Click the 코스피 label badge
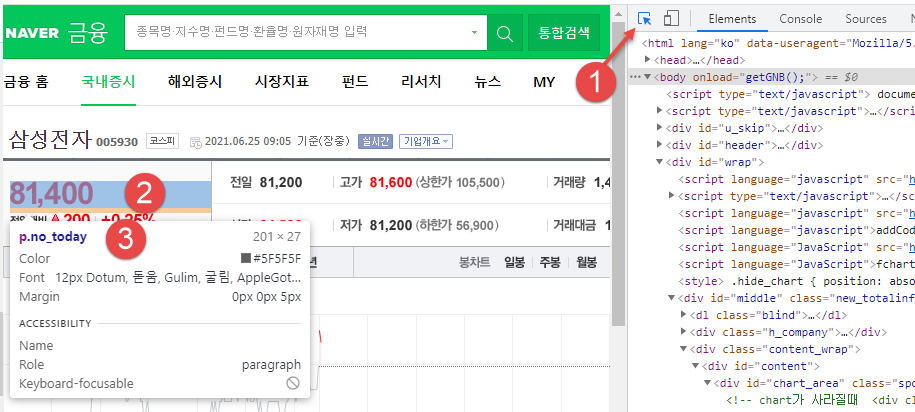This screenshot has height=412, width=915. (x=162, y=141)
